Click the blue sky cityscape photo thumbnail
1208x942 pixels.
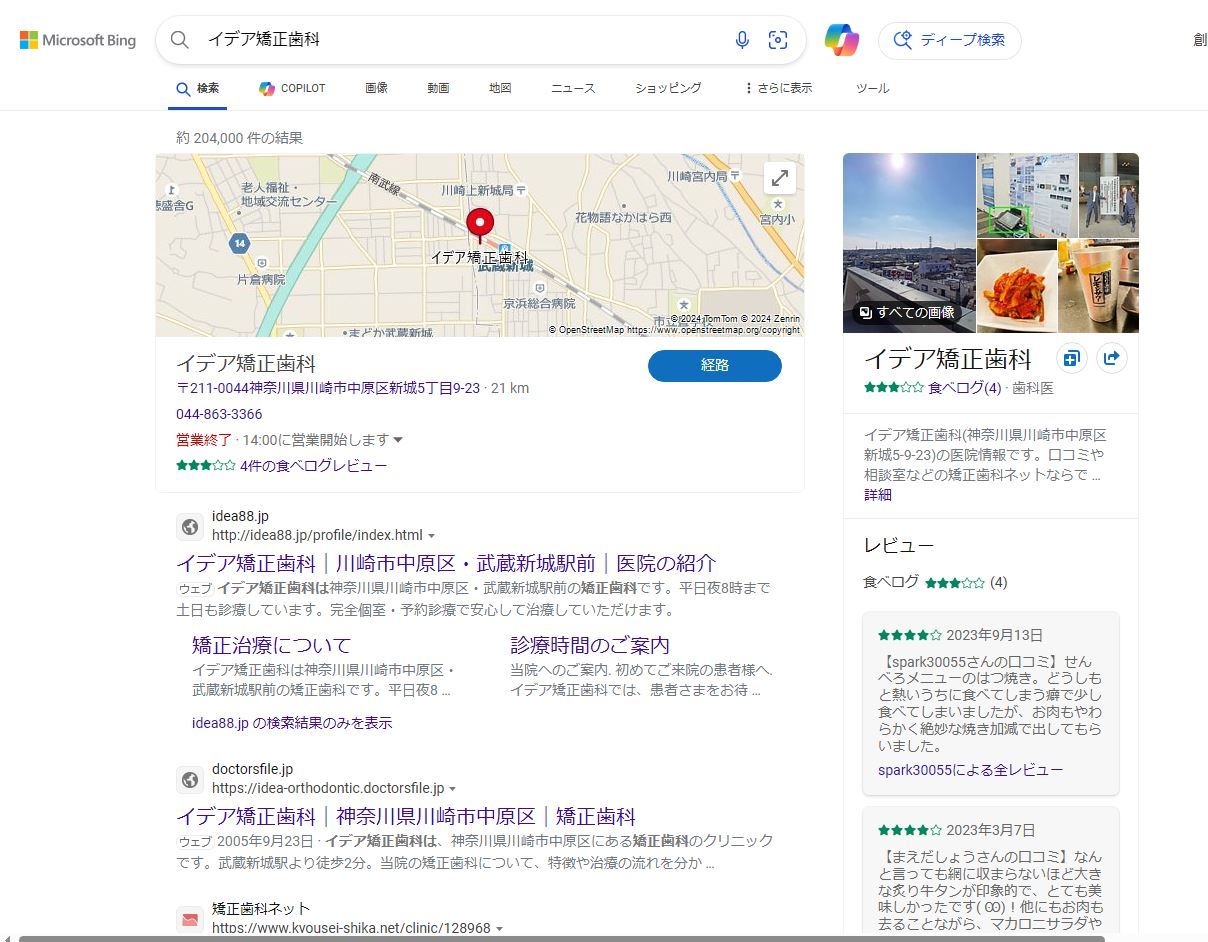[909, 243]
